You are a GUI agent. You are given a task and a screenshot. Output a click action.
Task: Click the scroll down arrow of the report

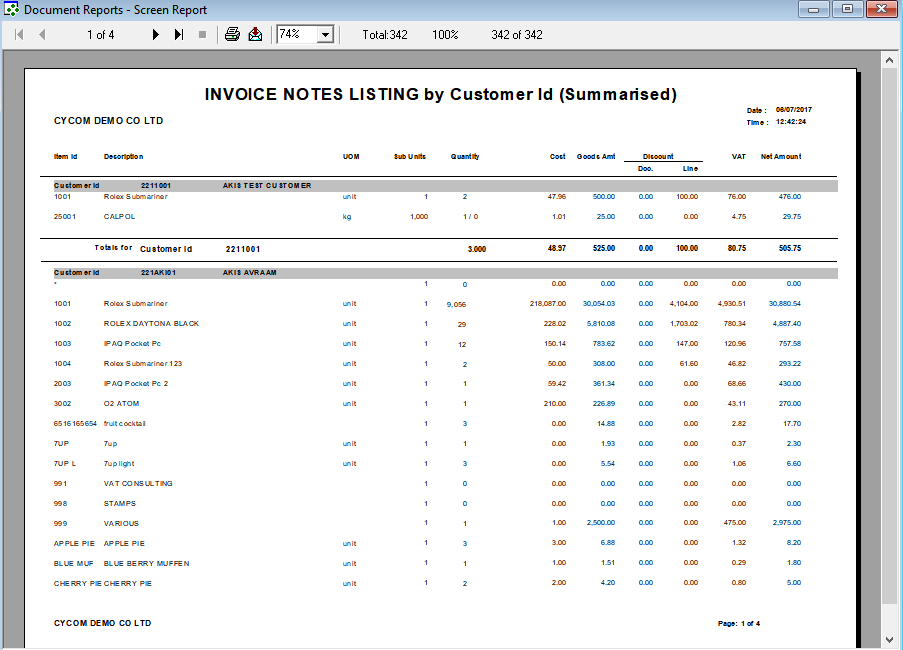(889, 640)
